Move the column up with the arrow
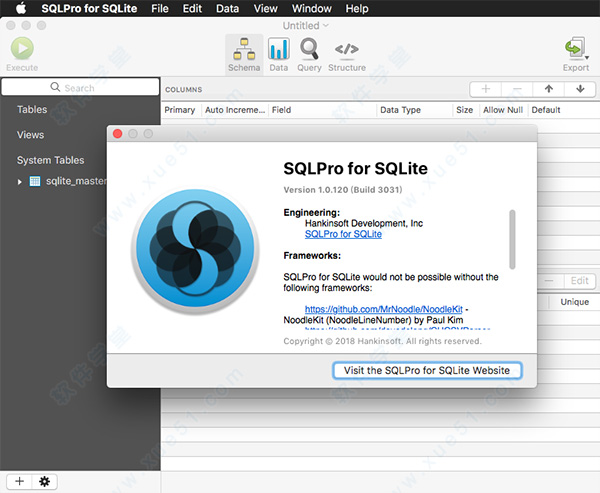 pos(549,89)
